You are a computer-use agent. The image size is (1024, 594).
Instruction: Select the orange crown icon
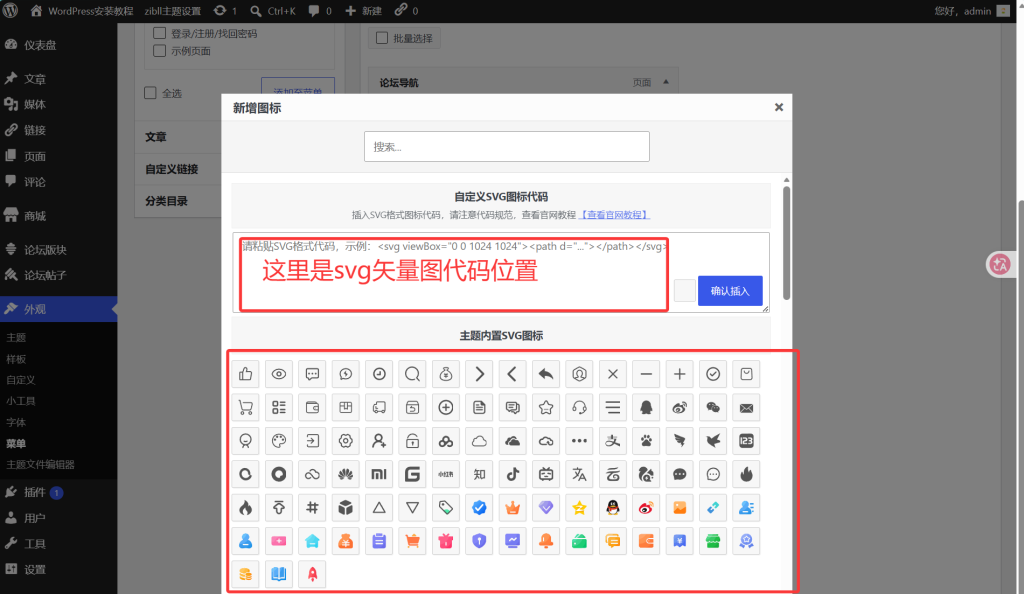click(x=513, y=508)
